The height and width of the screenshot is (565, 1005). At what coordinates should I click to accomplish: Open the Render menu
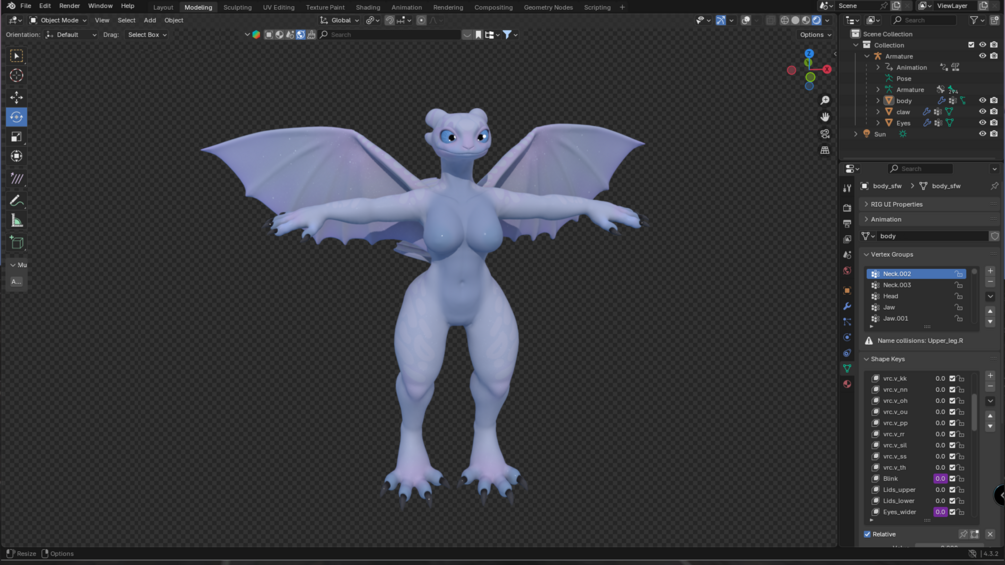pos(69,6)
